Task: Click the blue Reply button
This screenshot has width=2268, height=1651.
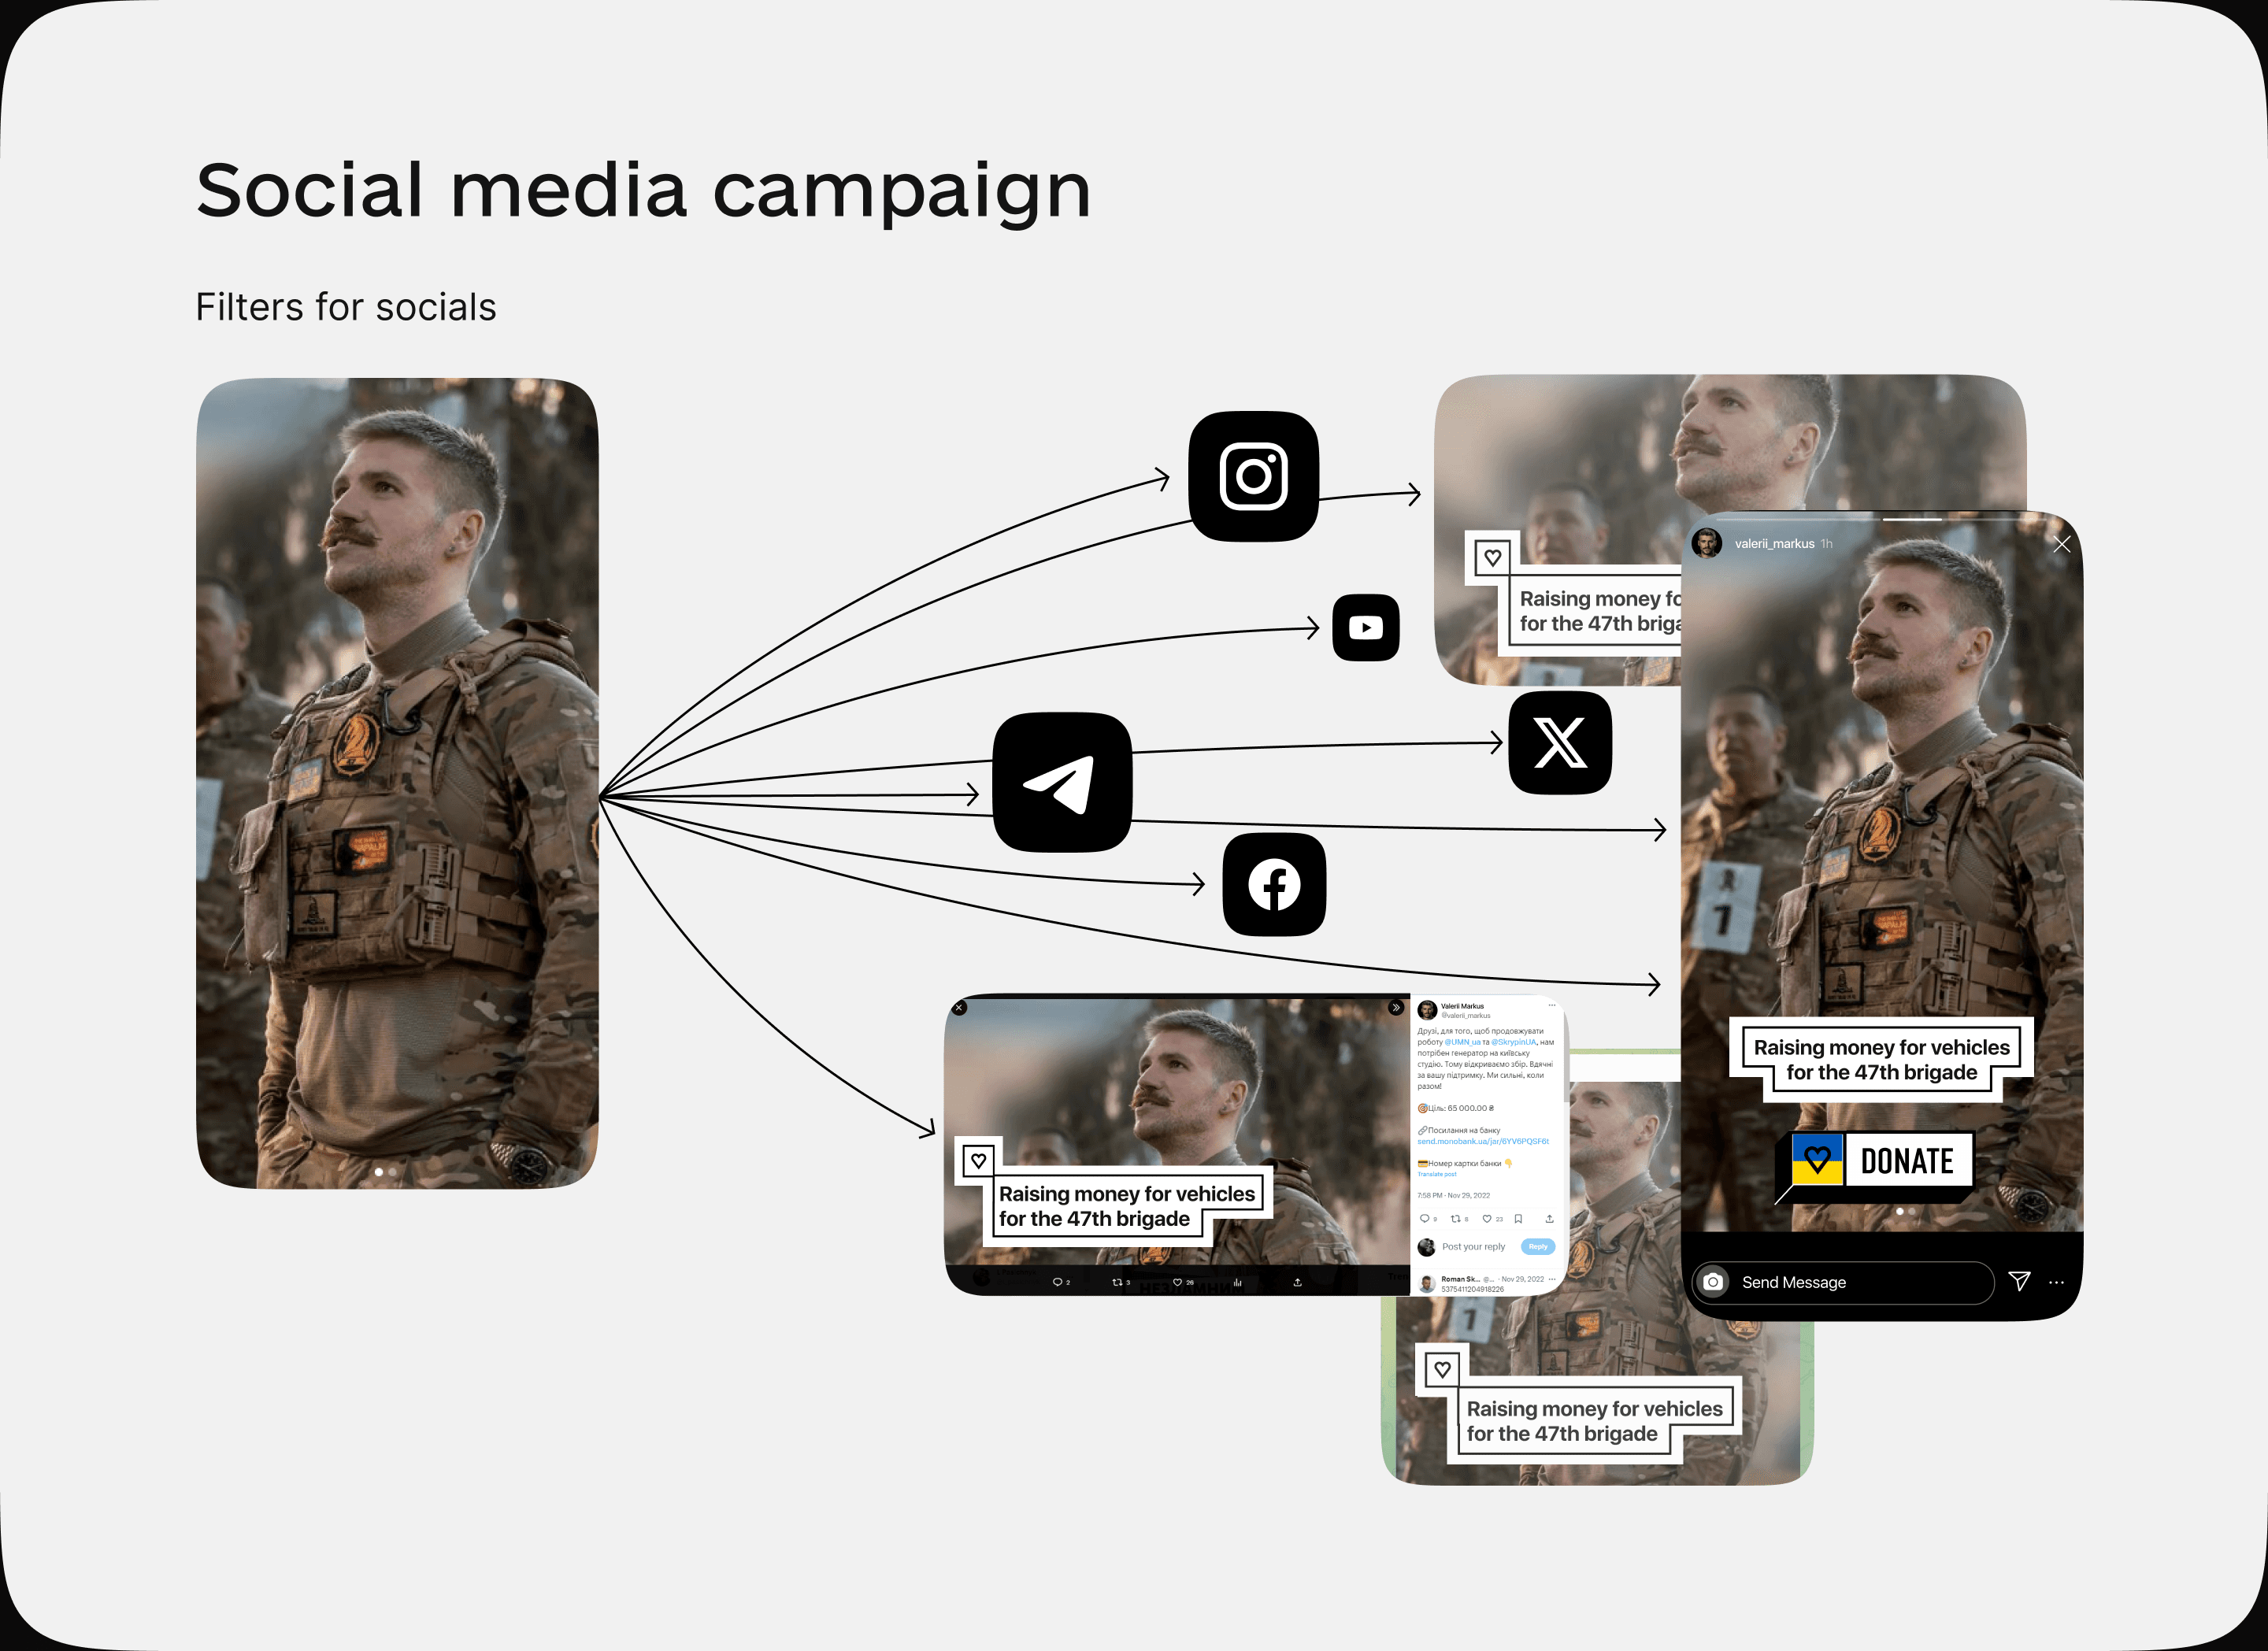Action: [1537, 1246]
